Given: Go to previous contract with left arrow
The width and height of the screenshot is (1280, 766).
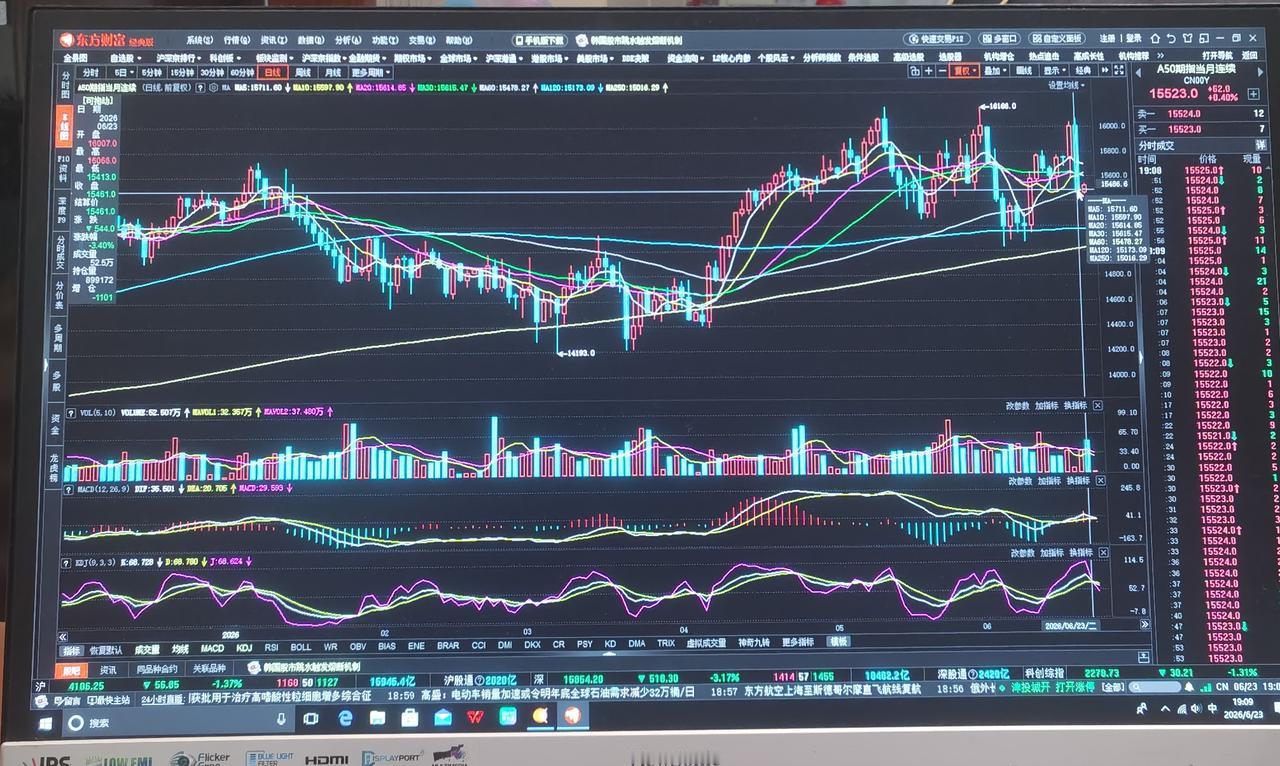Looking at the screenshot, I should click(x=1138, y=72).
